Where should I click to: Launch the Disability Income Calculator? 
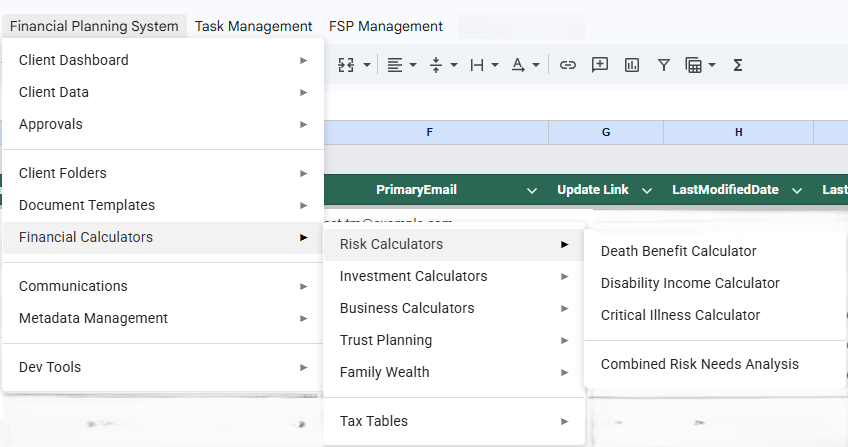tap(715, 283)
